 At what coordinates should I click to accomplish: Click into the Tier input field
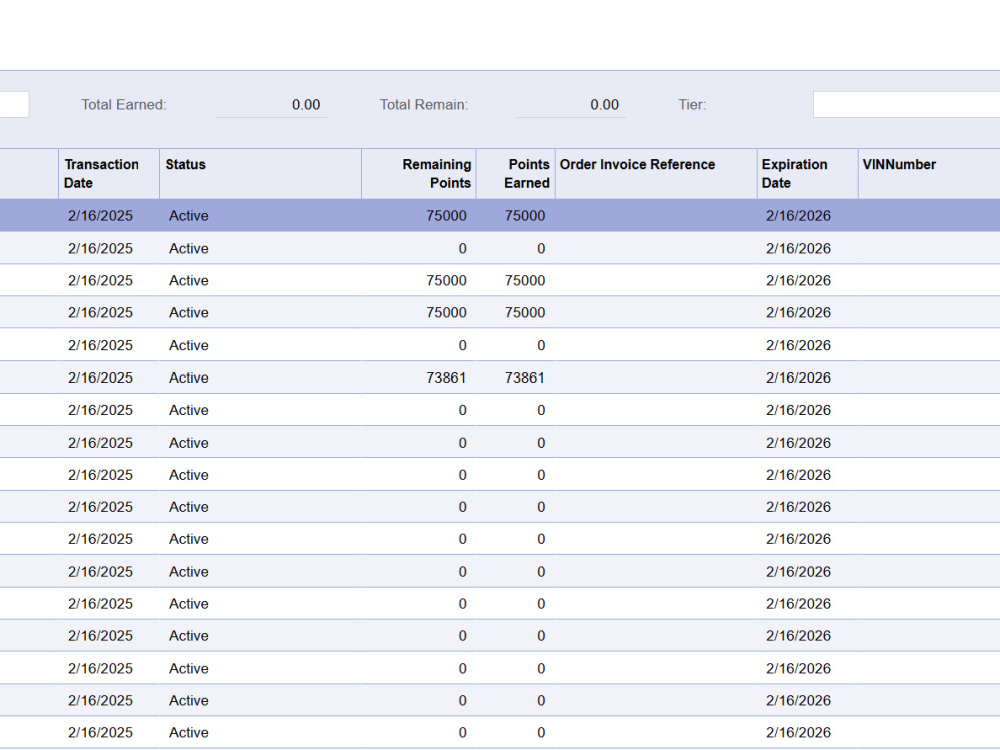906,105
